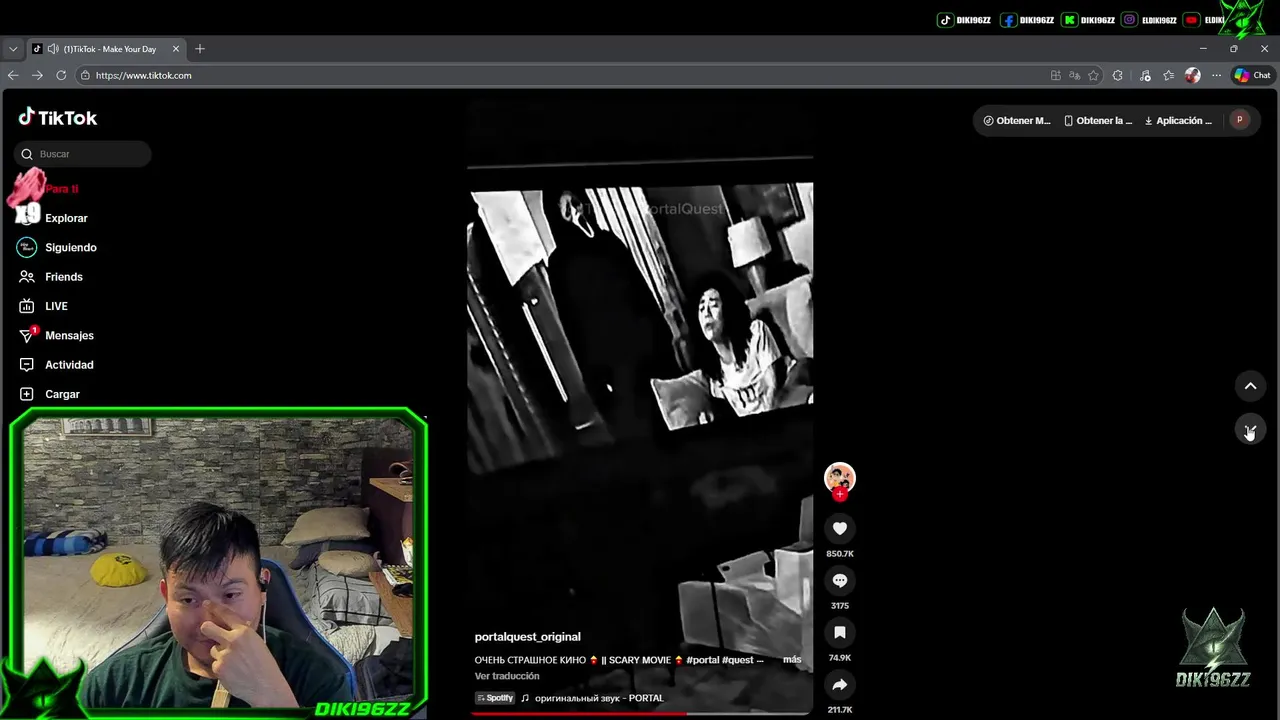
Task: Navigate back in the browser
Action: tap(13, 75)
